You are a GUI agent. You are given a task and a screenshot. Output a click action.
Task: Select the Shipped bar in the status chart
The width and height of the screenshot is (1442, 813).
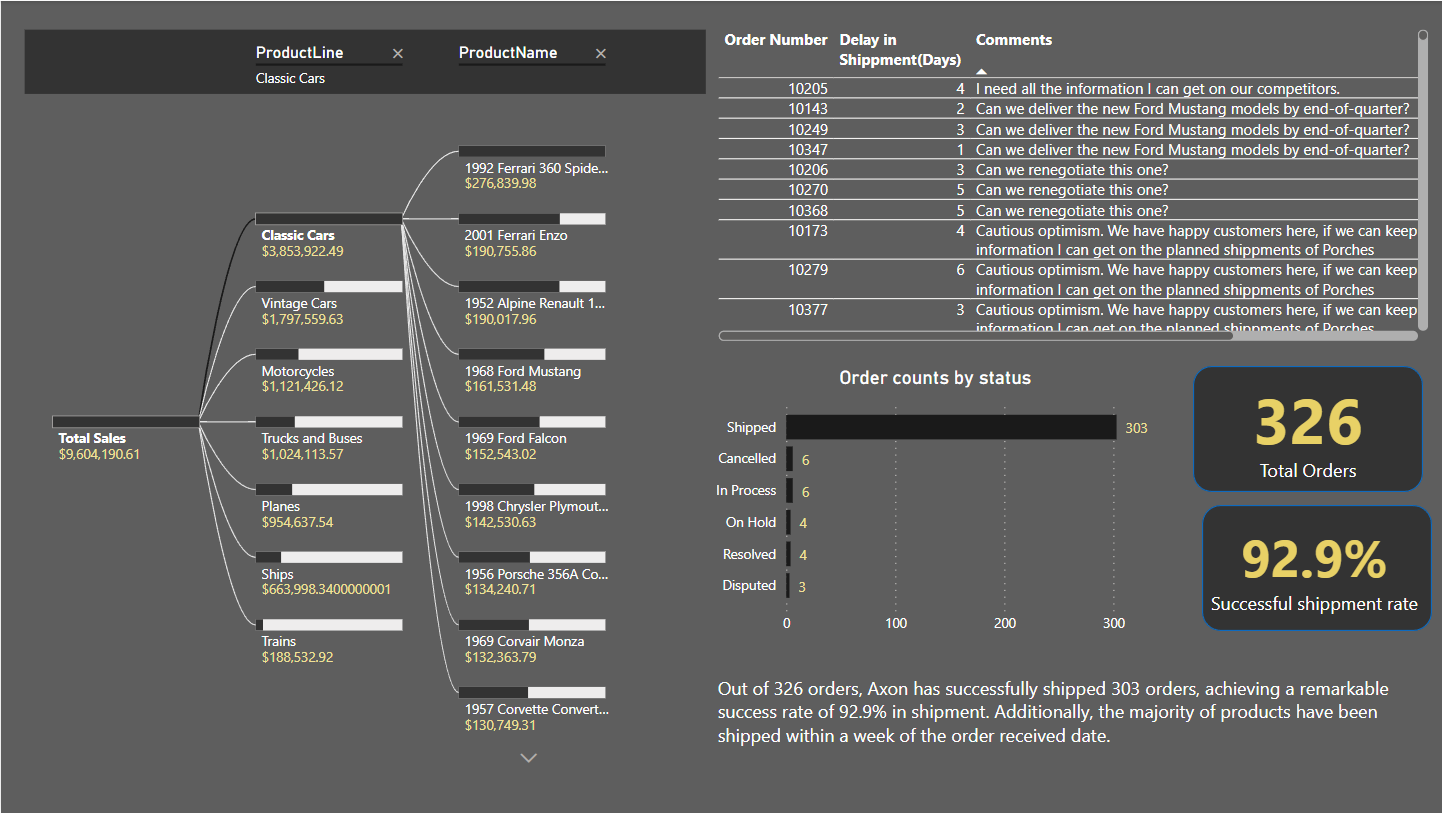950,427
